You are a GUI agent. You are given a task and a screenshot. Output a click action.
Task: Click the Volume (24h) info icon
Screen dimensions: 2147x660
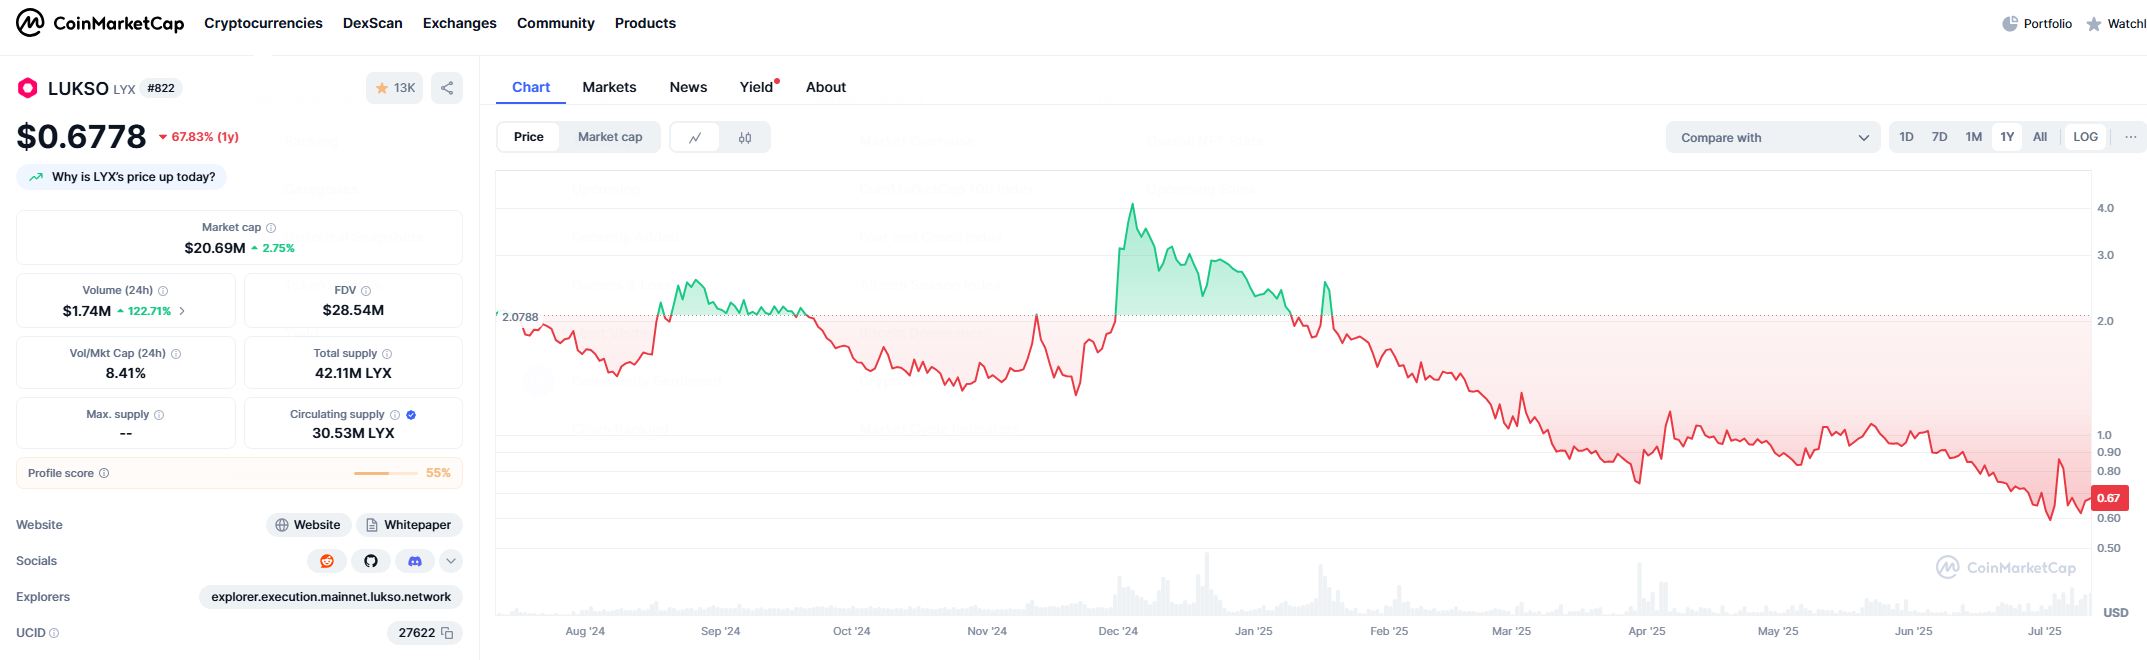163,291
